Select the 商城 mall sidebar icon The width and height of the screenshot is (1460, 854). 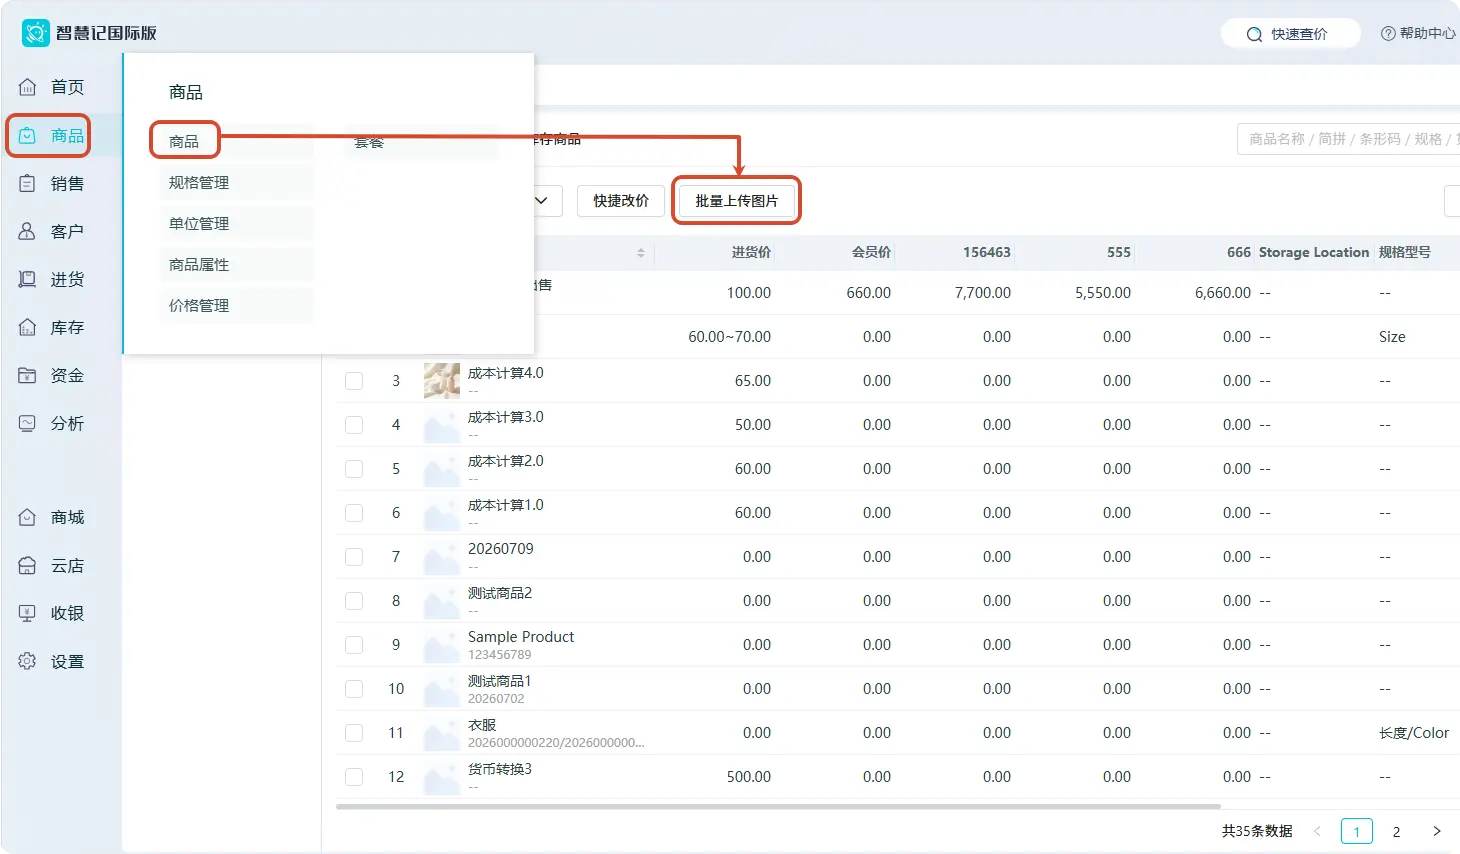click(x=28, y=517)
